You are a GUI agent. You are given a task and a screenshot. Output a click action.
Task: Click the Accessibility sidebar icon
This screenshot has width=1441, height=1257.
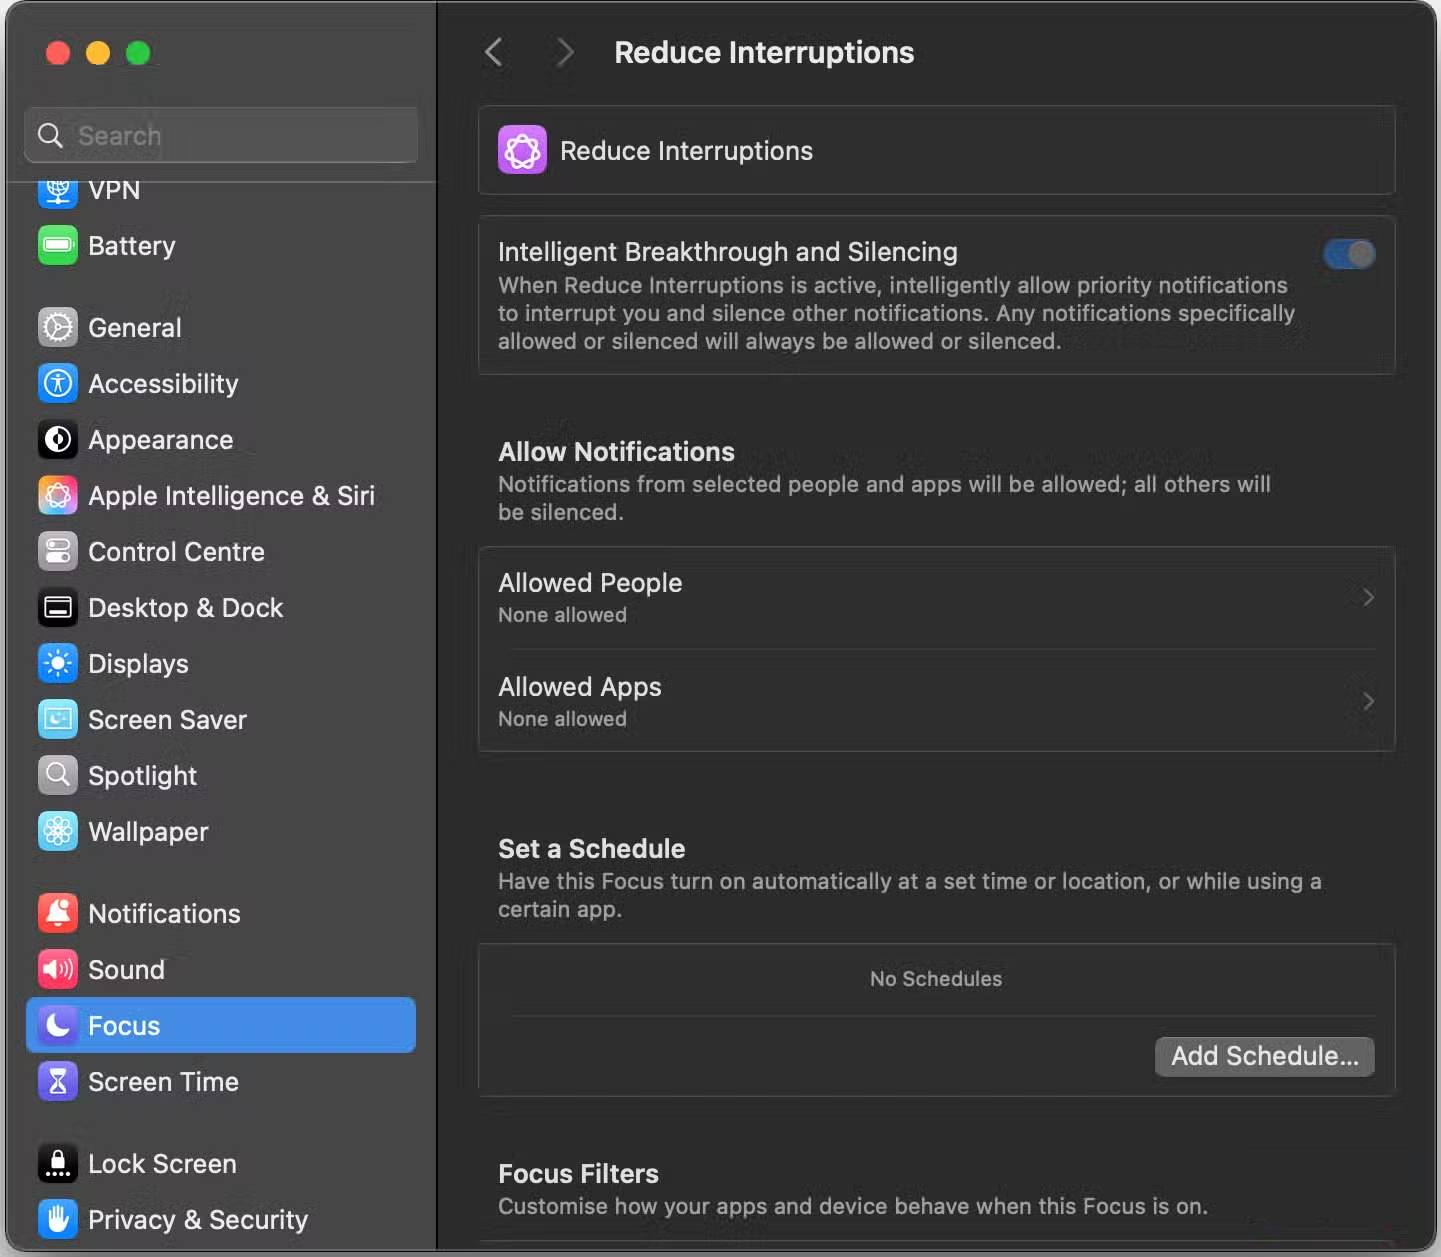[x=58, y=383]
